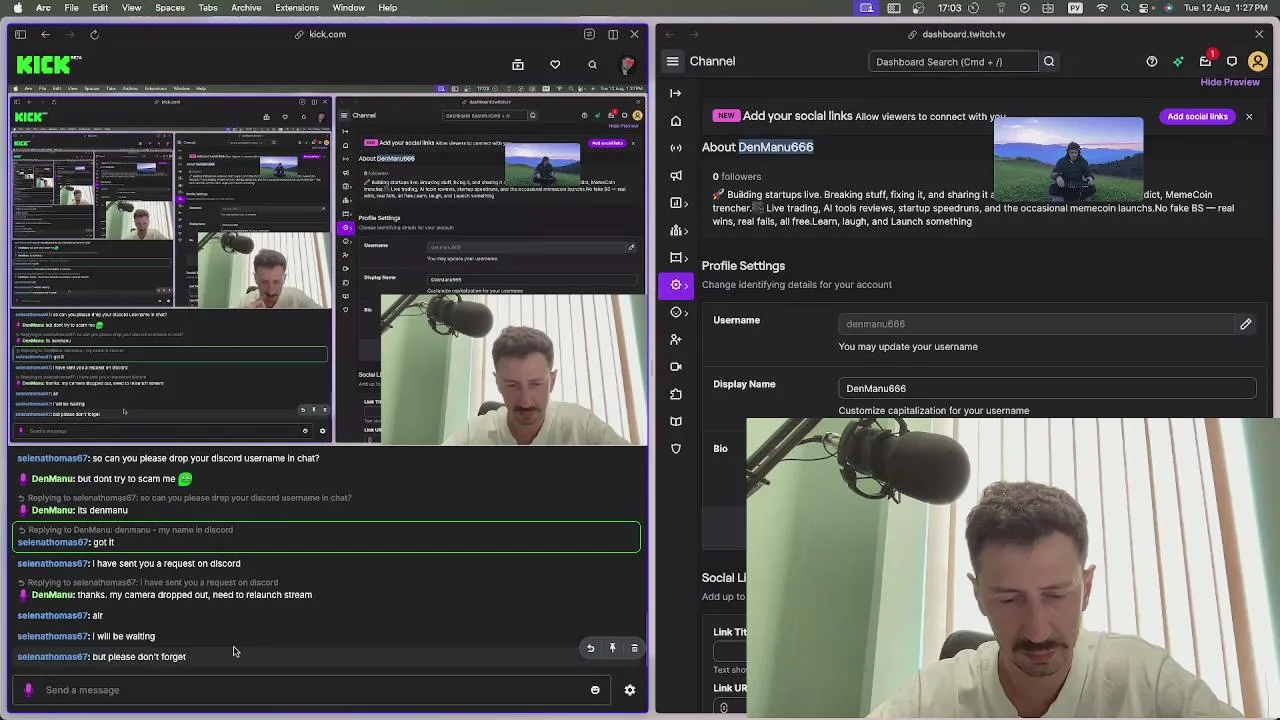The width and height of the screenshot is (1280, 720).
Task: Click Hide Preview link
Action: tap(1230, 82)
